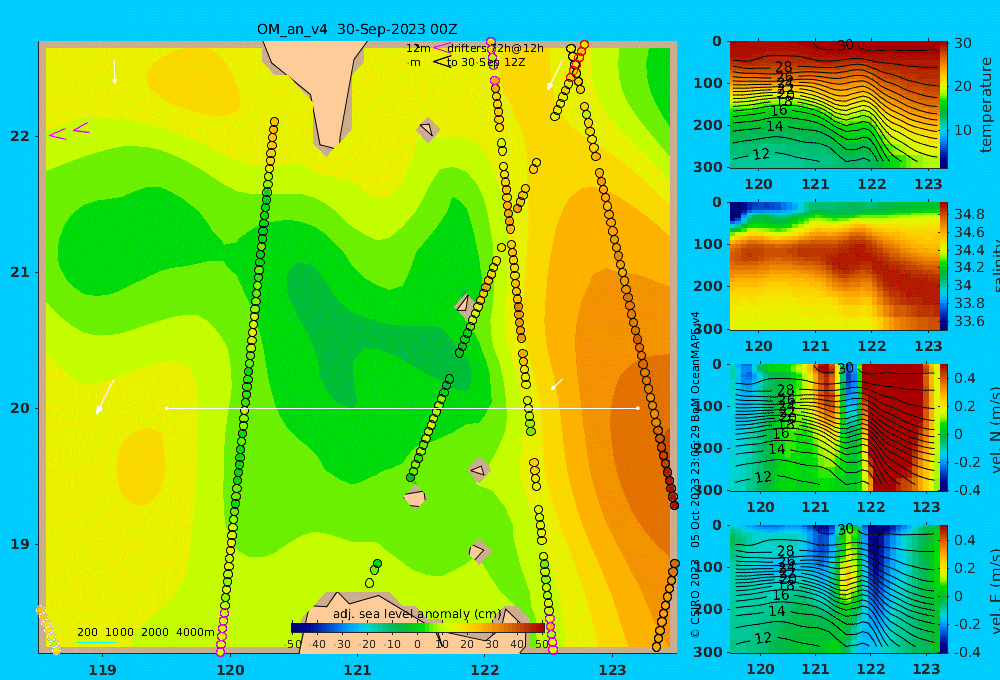
Task: Click the "0" tick on sea level color bar
Action: pyautogui.click(x=417, y=644)
